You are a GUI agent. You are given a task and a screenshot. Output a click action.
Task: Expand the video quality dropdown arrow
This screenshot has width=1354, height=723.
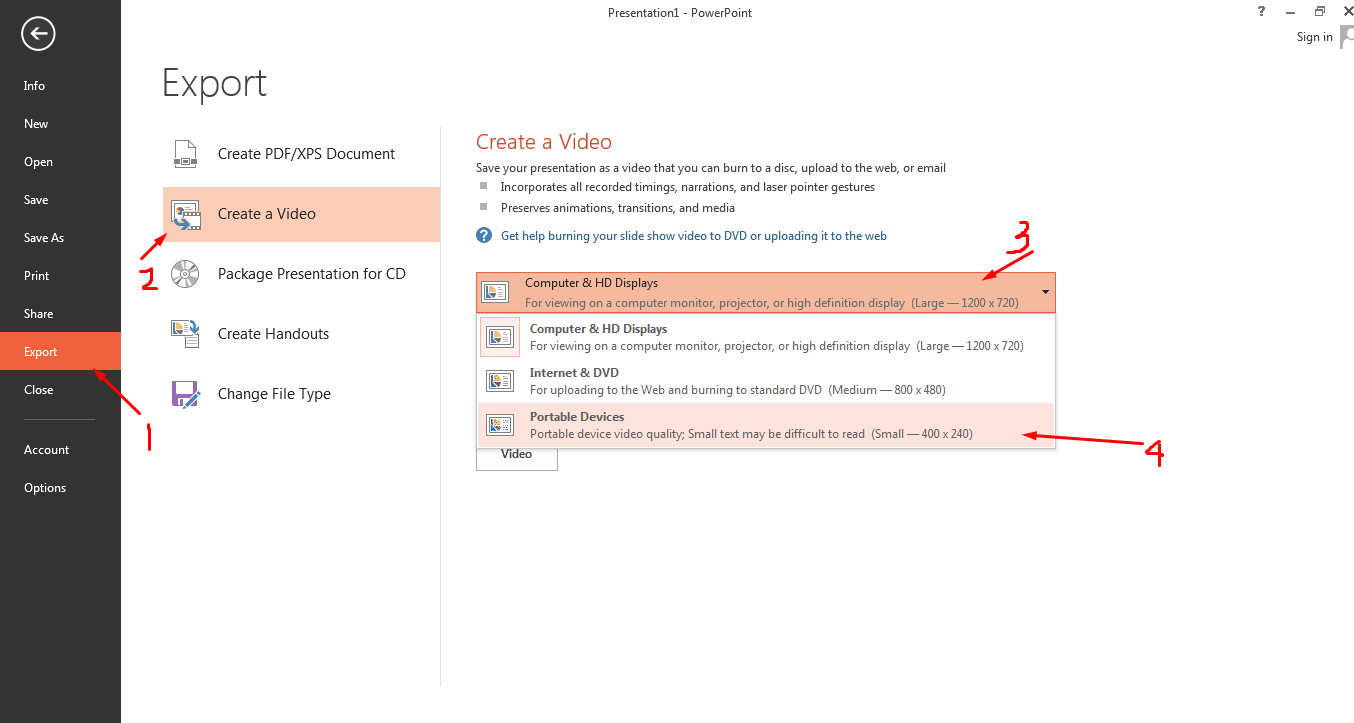[x=1045, y=292]
